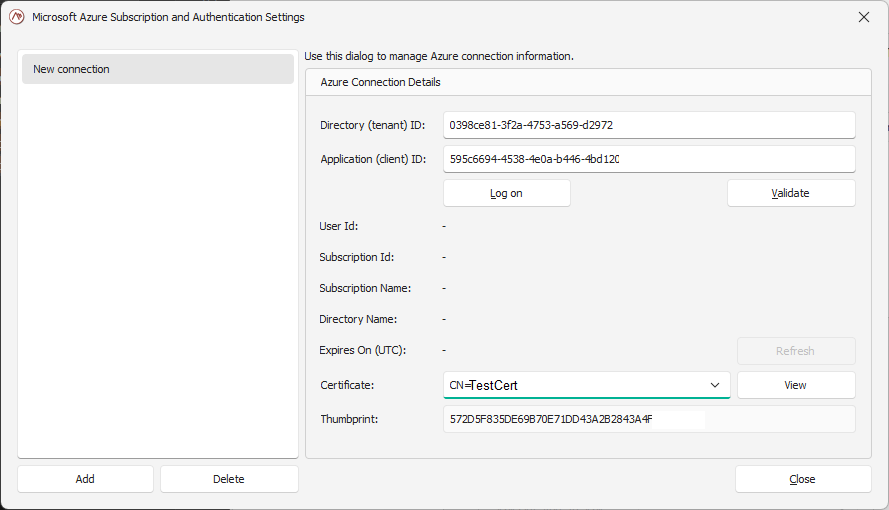889x510 pixels.
Task: Click the User Id label
Action: click(x=338, y=226)
